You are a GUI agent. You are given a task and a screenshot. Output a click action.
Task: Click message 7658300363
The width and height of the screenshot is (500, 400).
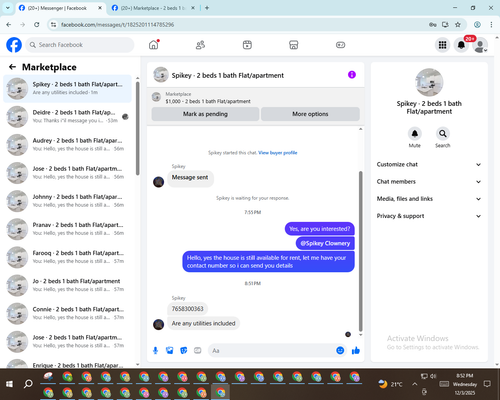(x=187, y=309)
